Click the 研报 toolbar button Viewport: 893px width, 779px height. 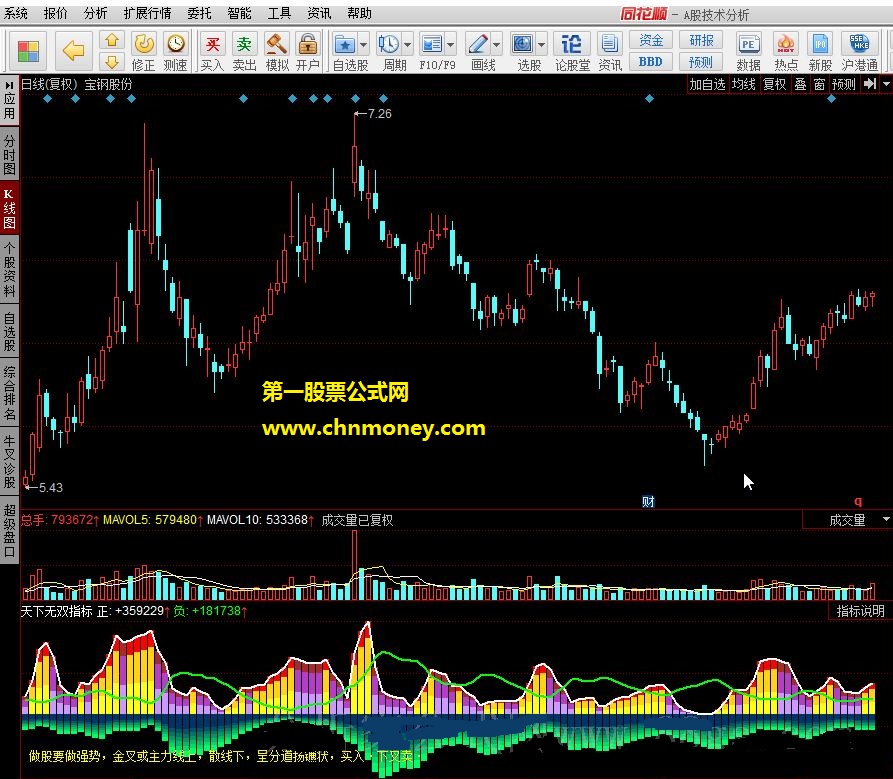[701, 40]
